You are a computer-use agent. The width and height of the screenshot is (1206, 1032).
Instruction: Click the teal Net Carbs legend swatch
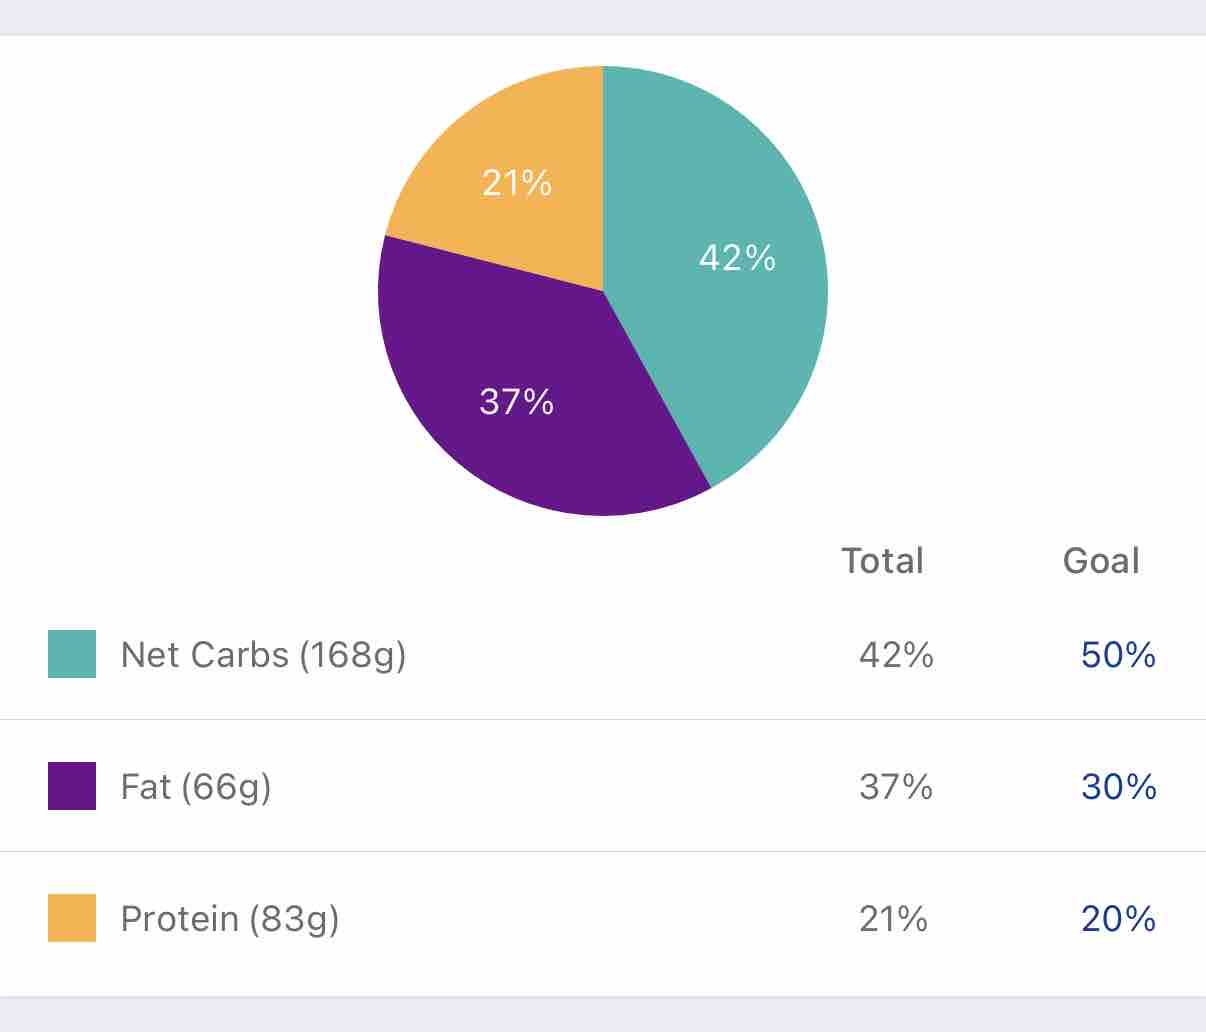(72, 654)
